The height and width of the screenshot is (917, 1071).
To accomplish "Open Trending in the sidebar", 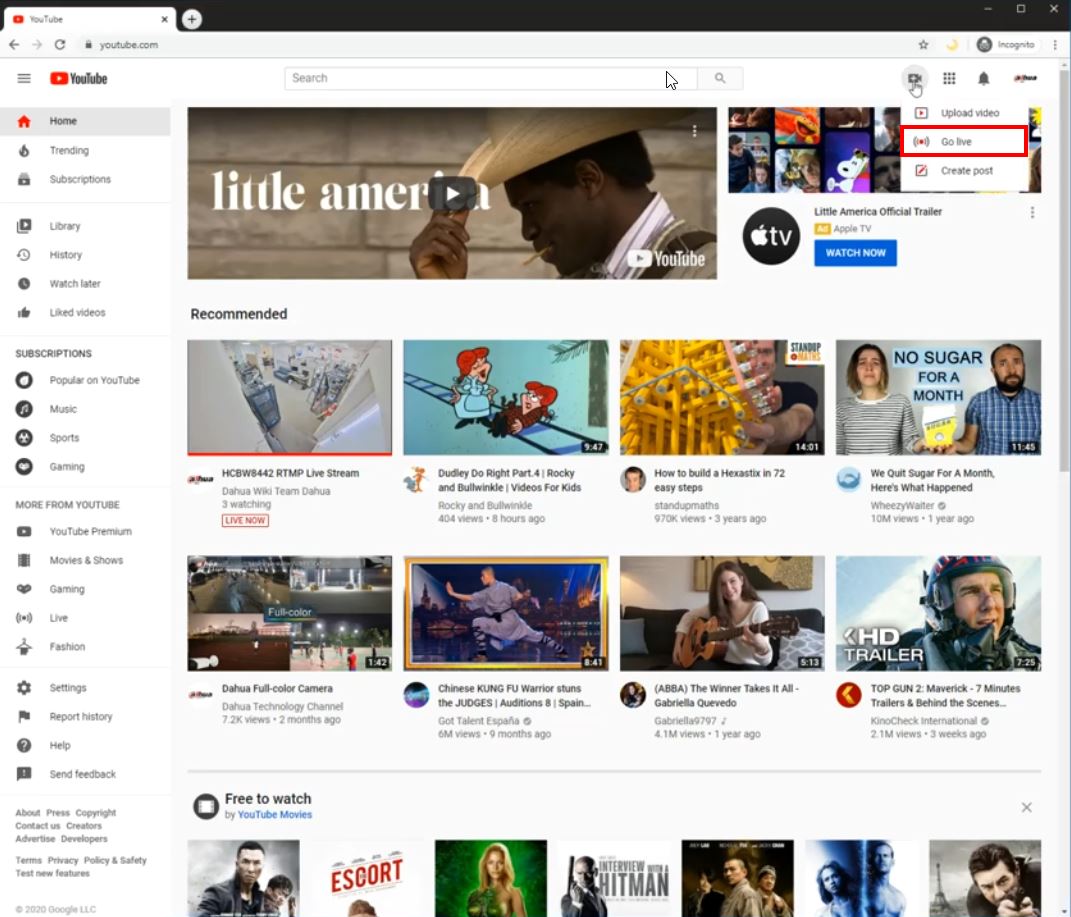I will [69, 150].
